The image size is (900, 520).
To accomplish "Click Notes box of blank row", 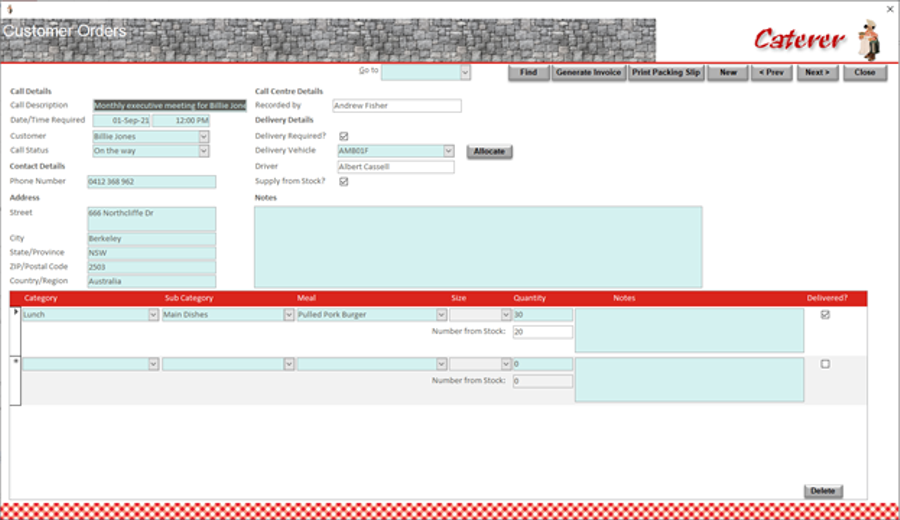I will click(x=689, y=380).
